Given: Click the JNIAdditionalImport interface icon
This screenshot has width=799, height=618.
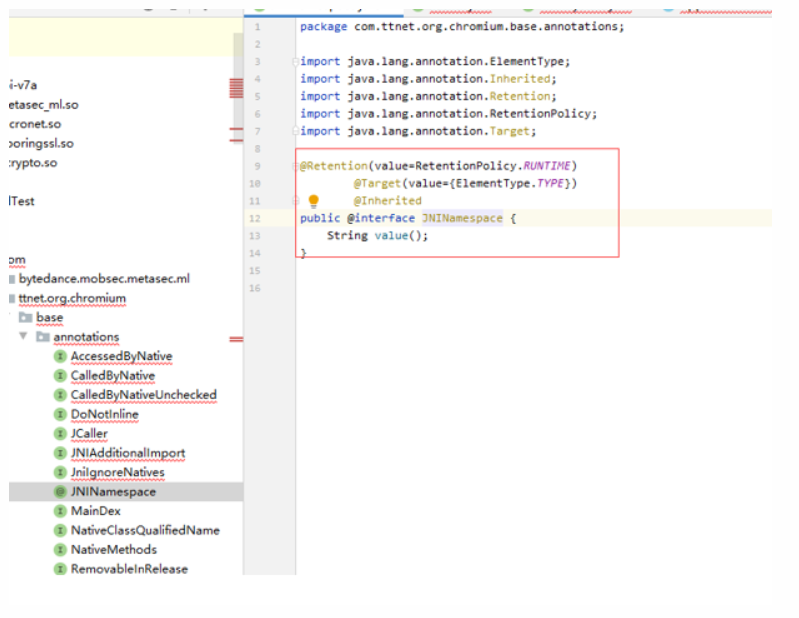Looking at the screenshot, I should (60, 453).
